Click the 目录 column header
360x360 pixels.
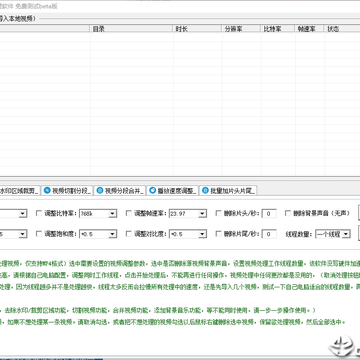click(131, 29)
